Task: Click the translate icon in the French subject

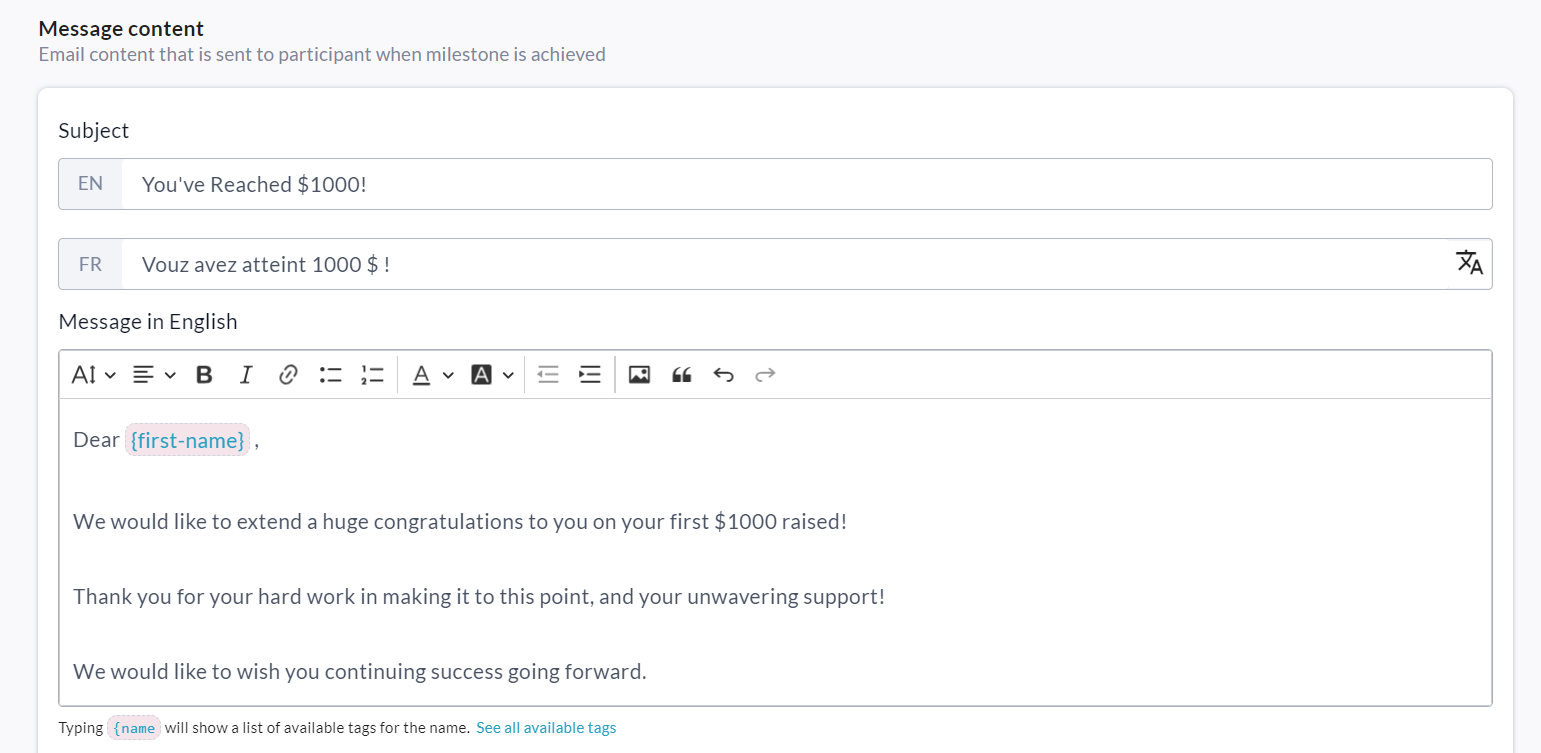Action: (1469, 263)
